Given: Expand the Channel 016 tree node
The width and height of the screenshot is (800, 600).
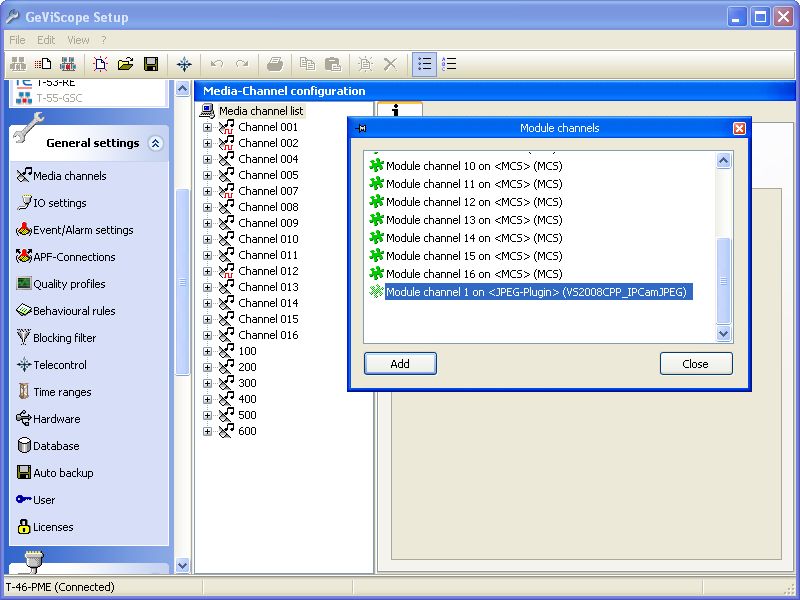Looking at the screenshot, I should click(208, 335).
